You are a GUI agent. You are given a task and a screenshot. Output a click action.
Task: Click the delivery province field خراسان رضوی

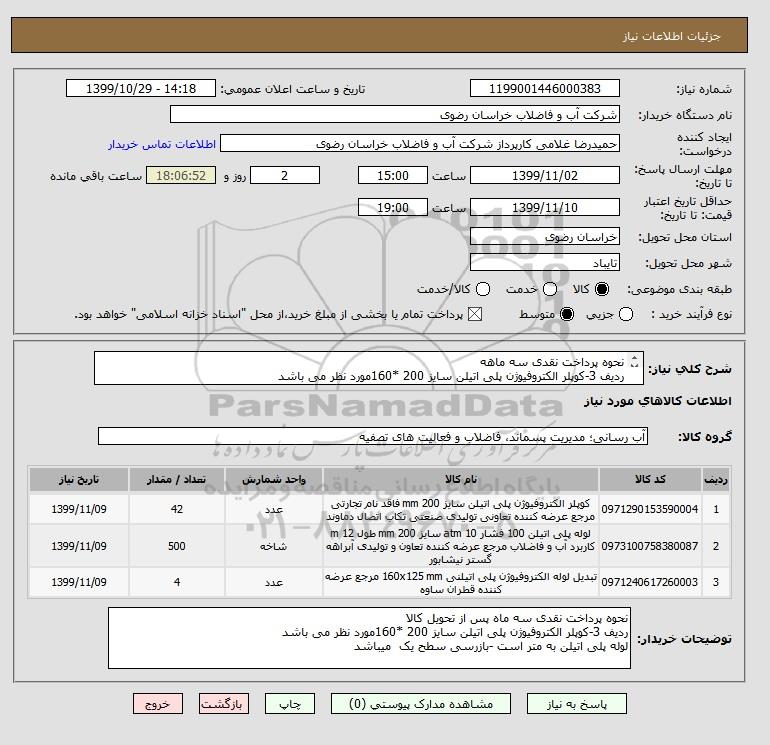[x=545, y=237]
